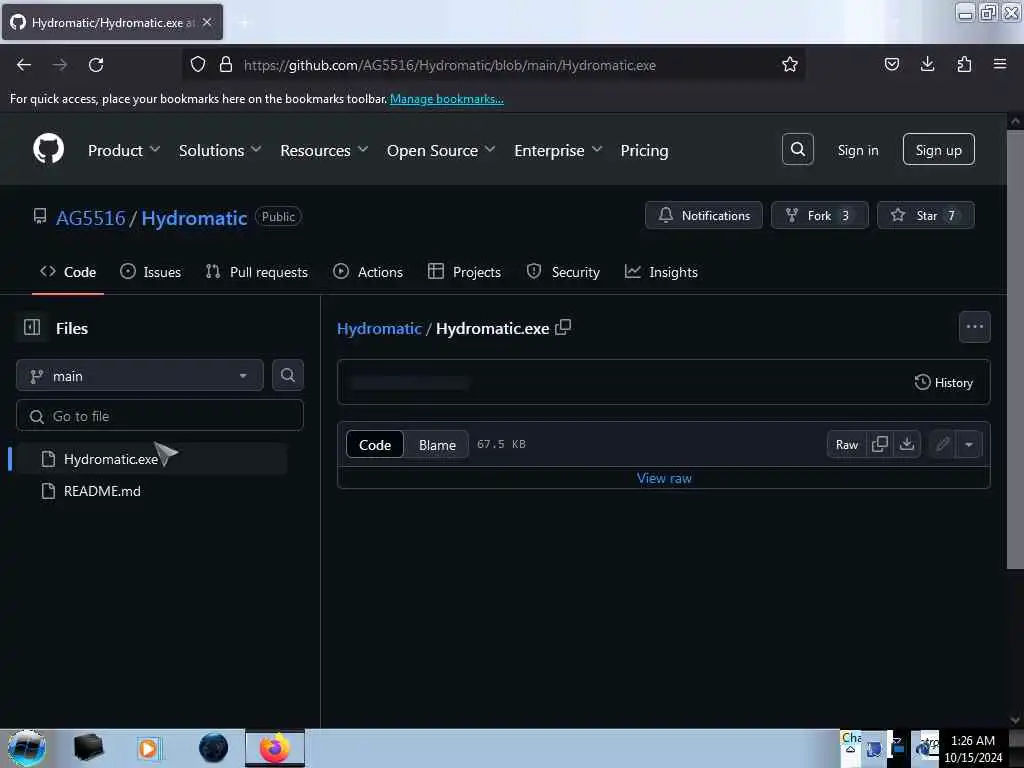Click the Manage bookmarks link

pyautogui.click(x=447, y=99)
